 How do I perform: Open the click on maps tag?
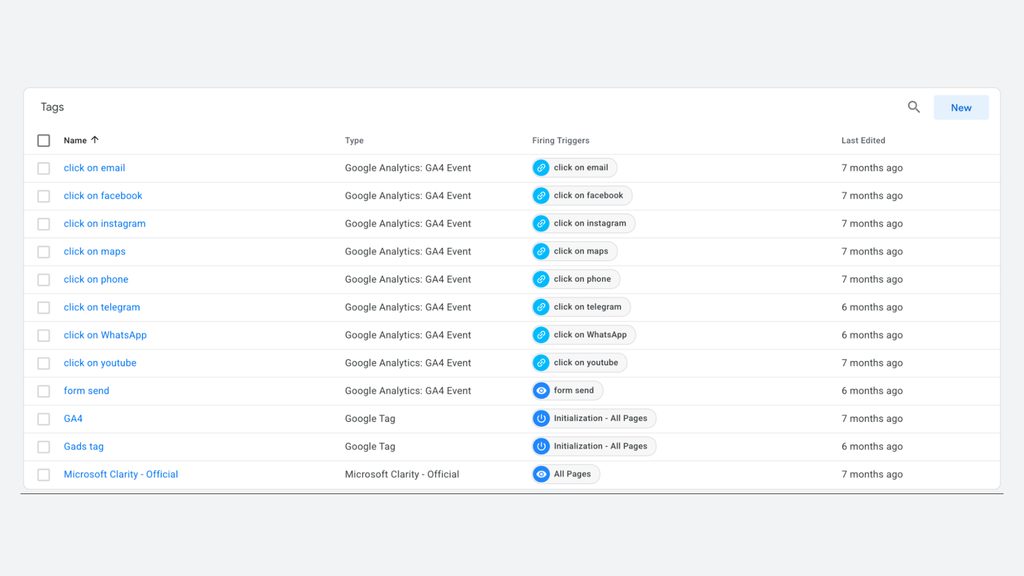94,251
